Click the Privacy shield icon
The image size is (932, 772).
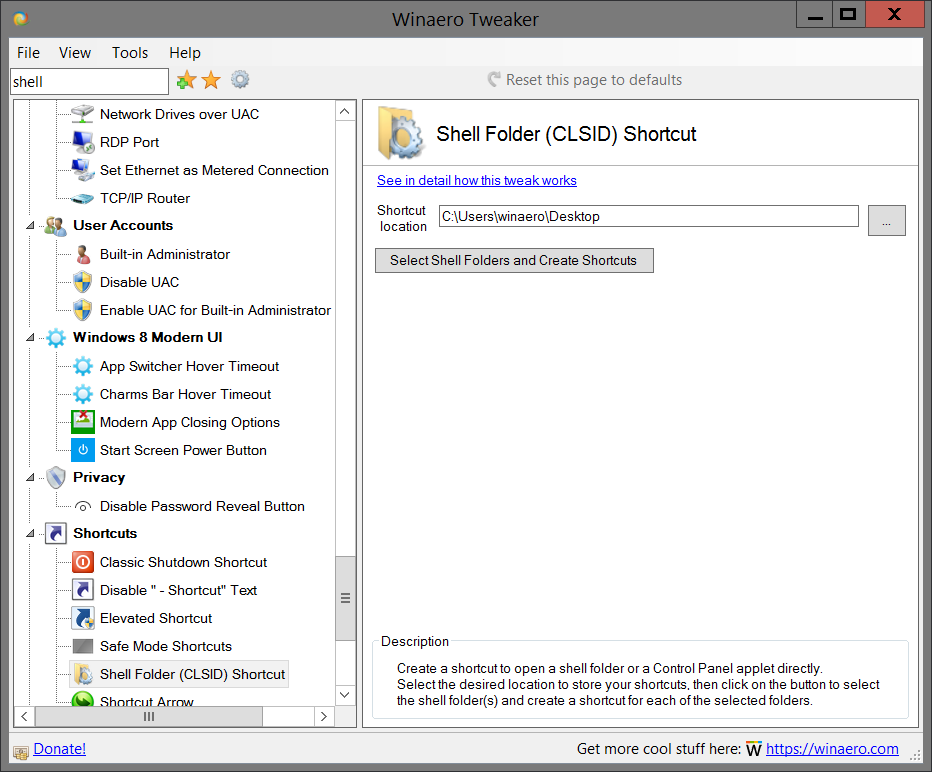pos(56,477)
